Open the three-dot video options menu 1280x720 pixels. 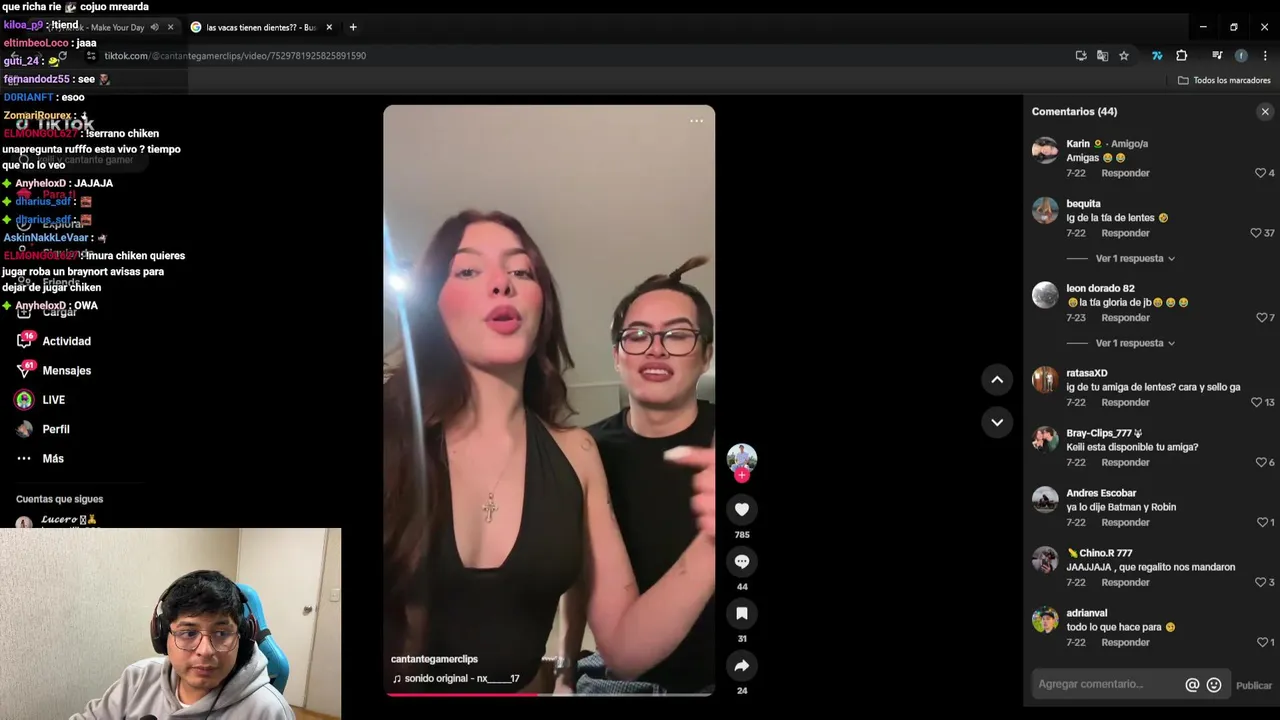pyautogui.click(x=696, y=121)
